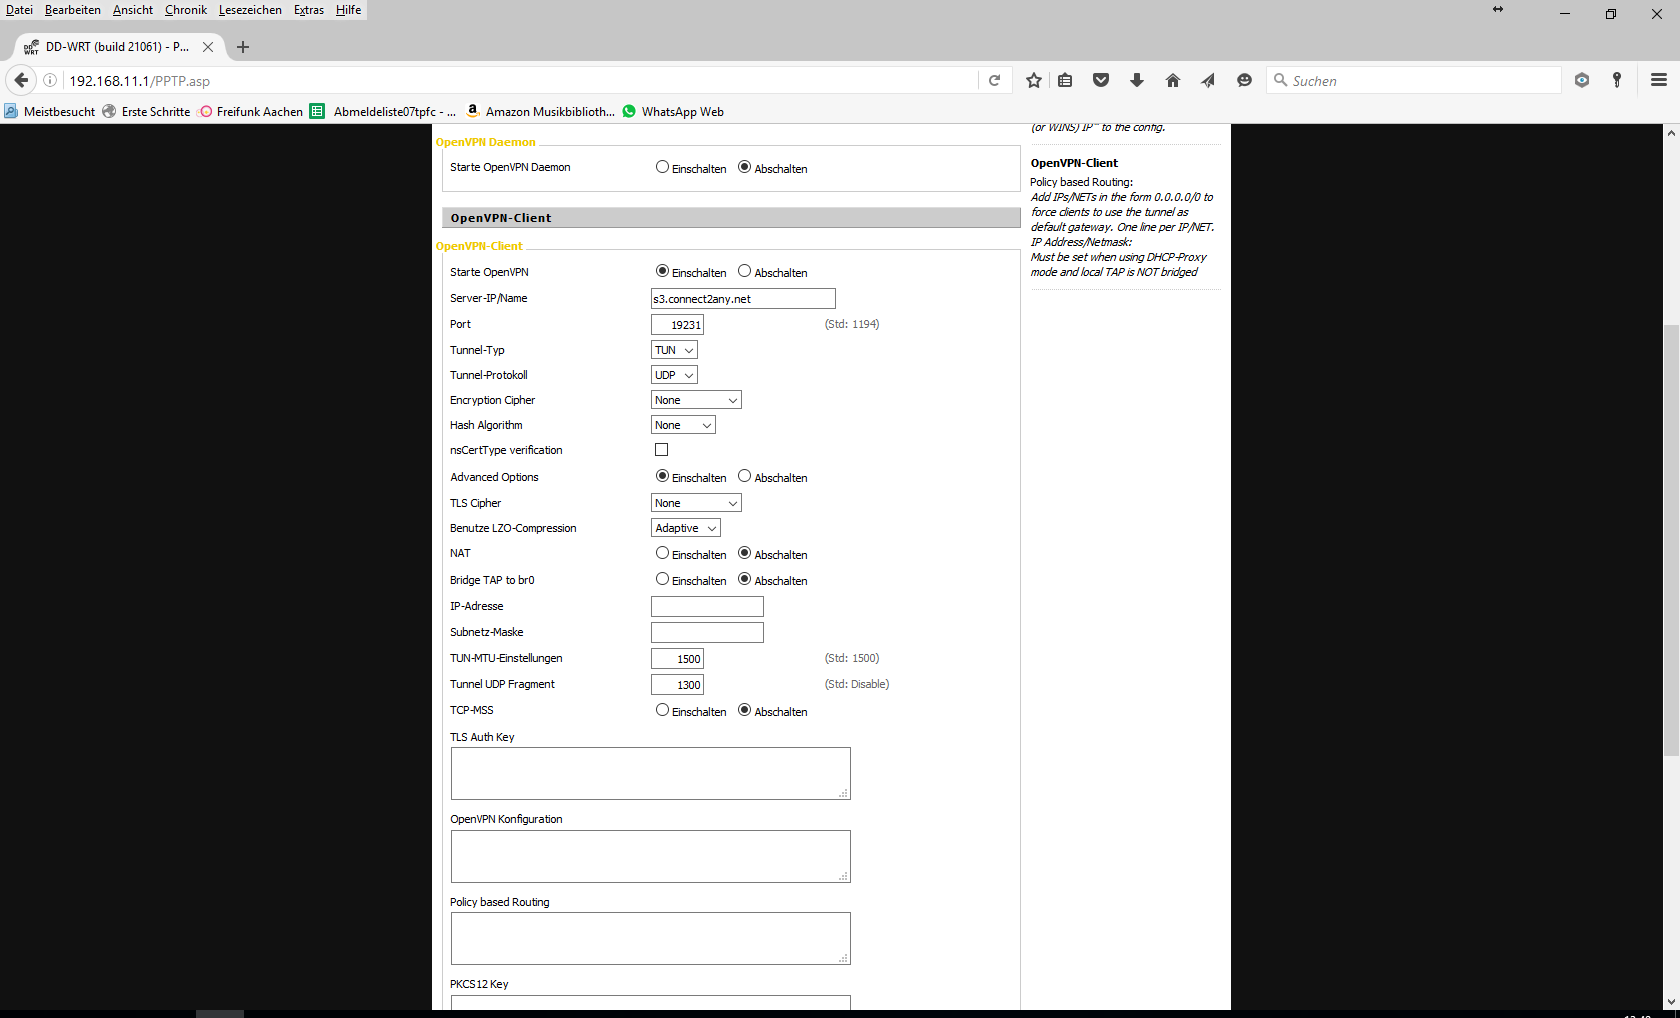Open the Lesezeichen menu

tap(250, 10)
